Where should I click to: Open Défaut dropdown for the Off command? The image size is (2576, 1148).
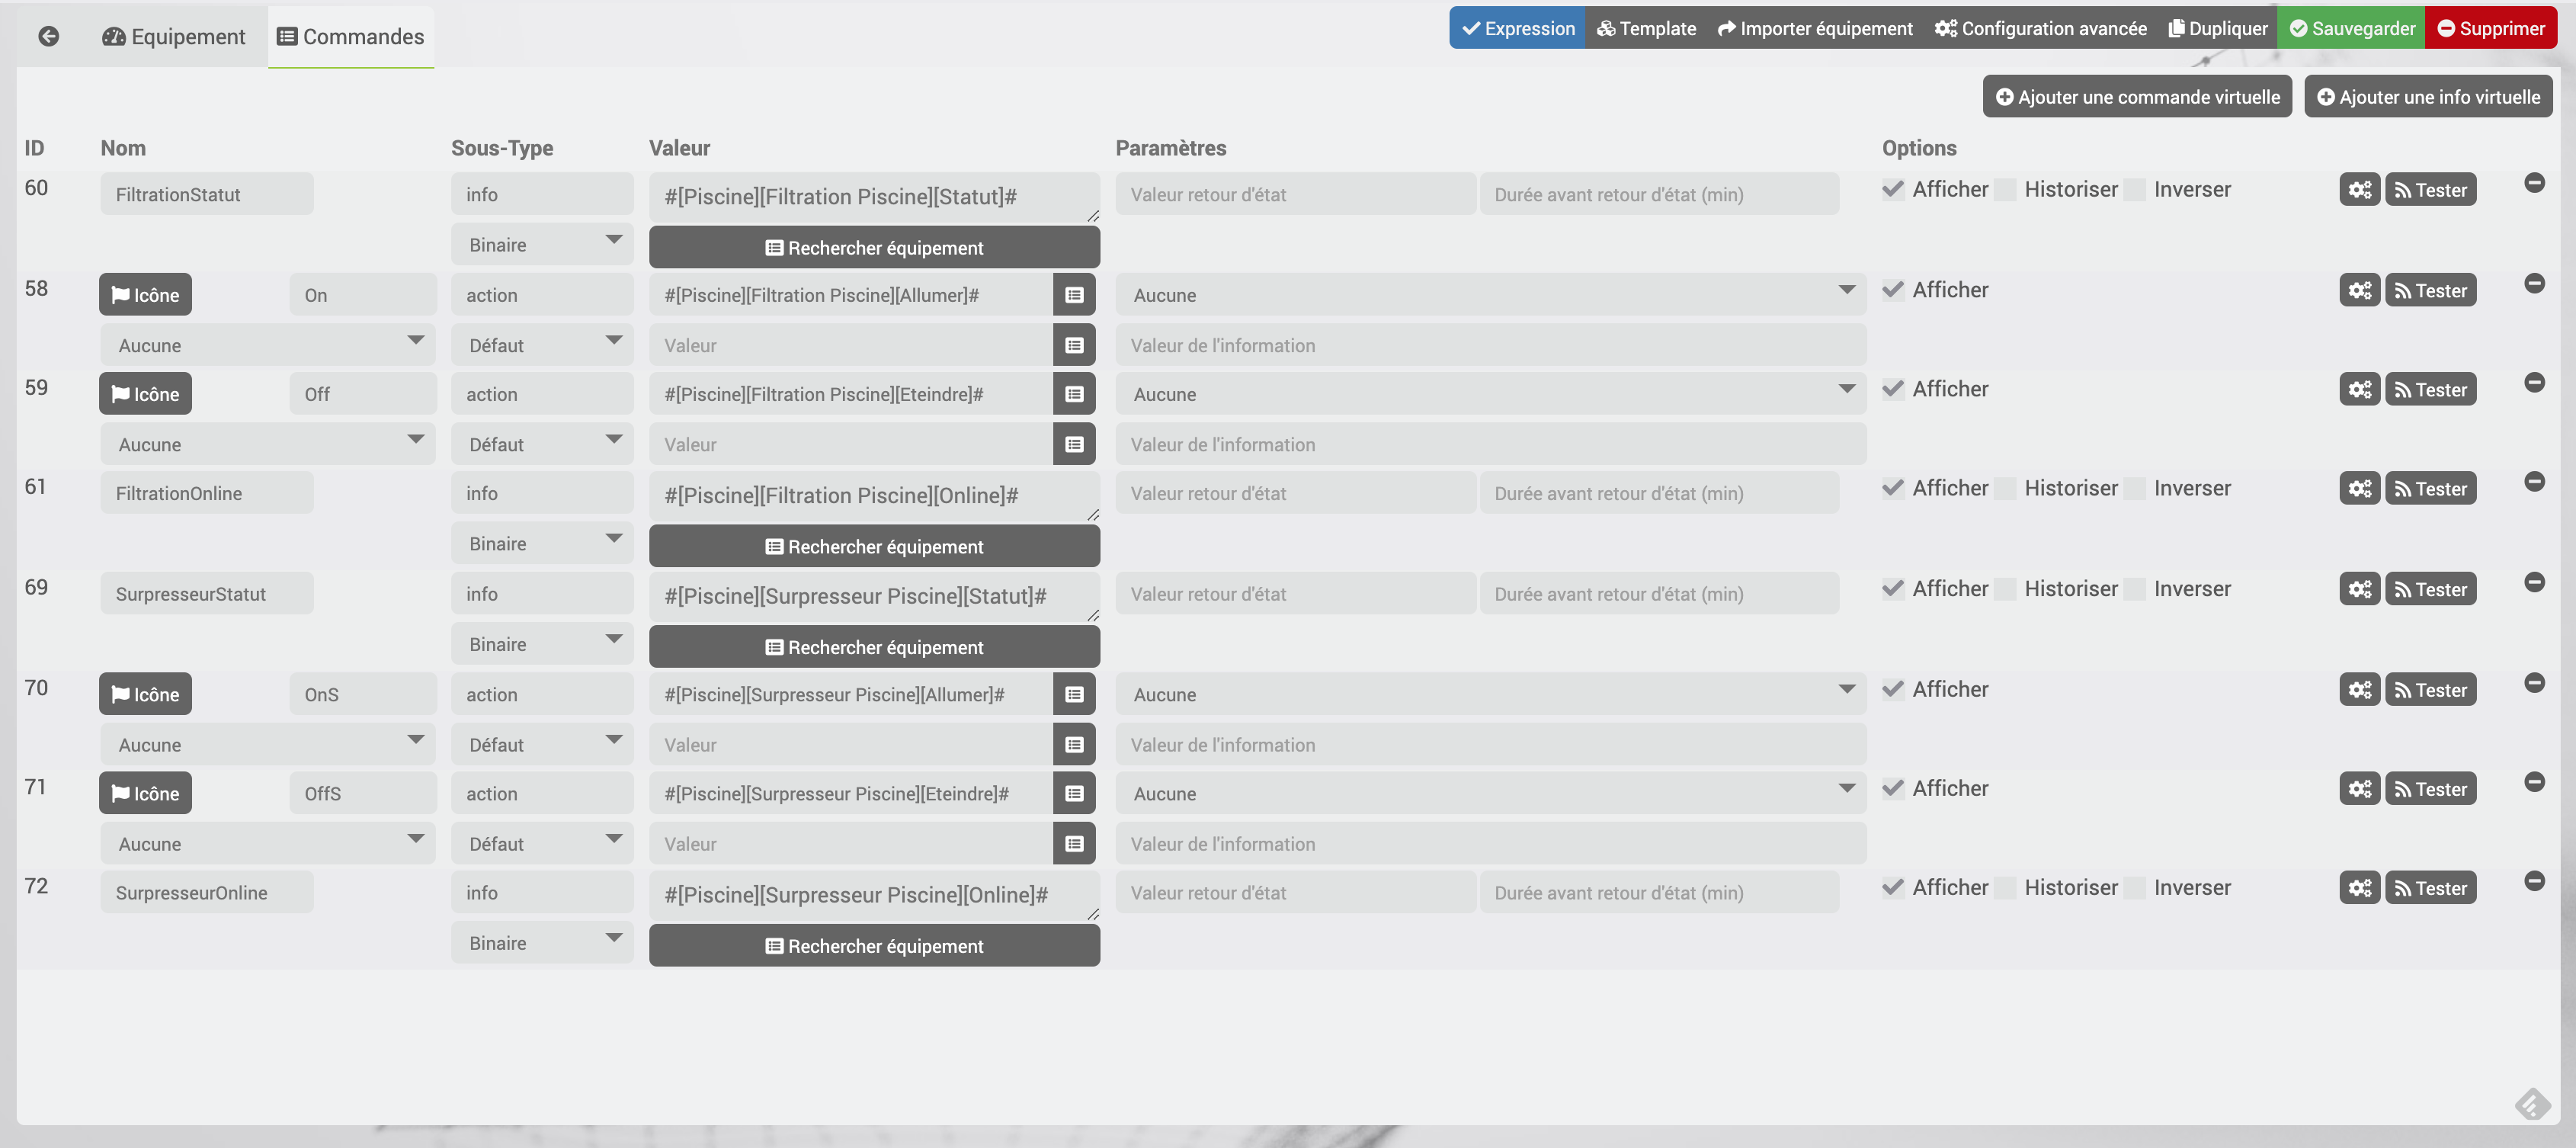point(542,444)
